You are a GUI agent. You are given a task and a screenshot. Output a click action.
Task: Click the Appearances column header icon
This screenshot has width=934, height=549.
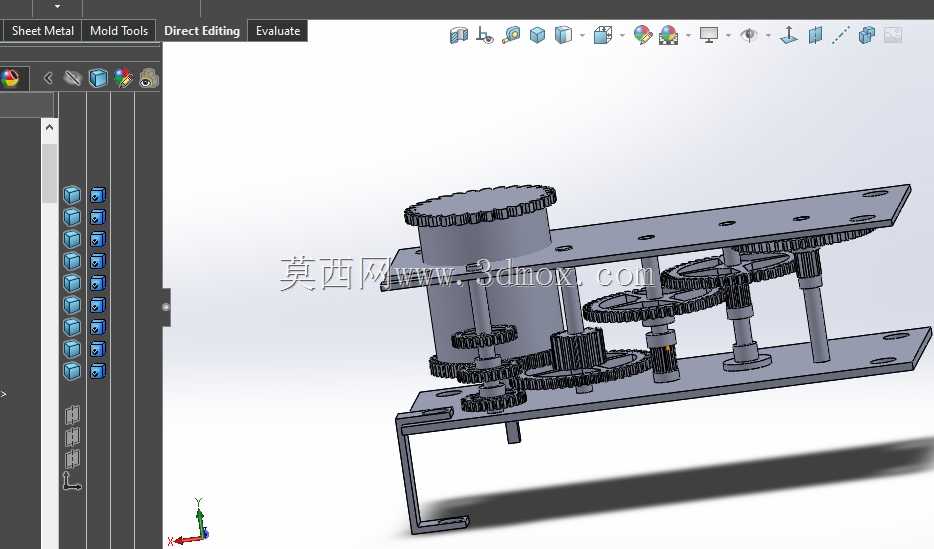(123, 78)
